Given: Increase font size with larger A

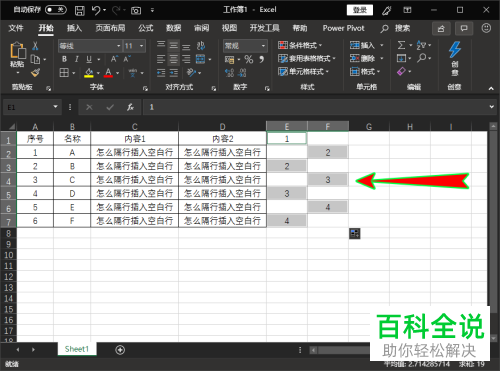Looking at the screenshot, I should pos(114,59).
